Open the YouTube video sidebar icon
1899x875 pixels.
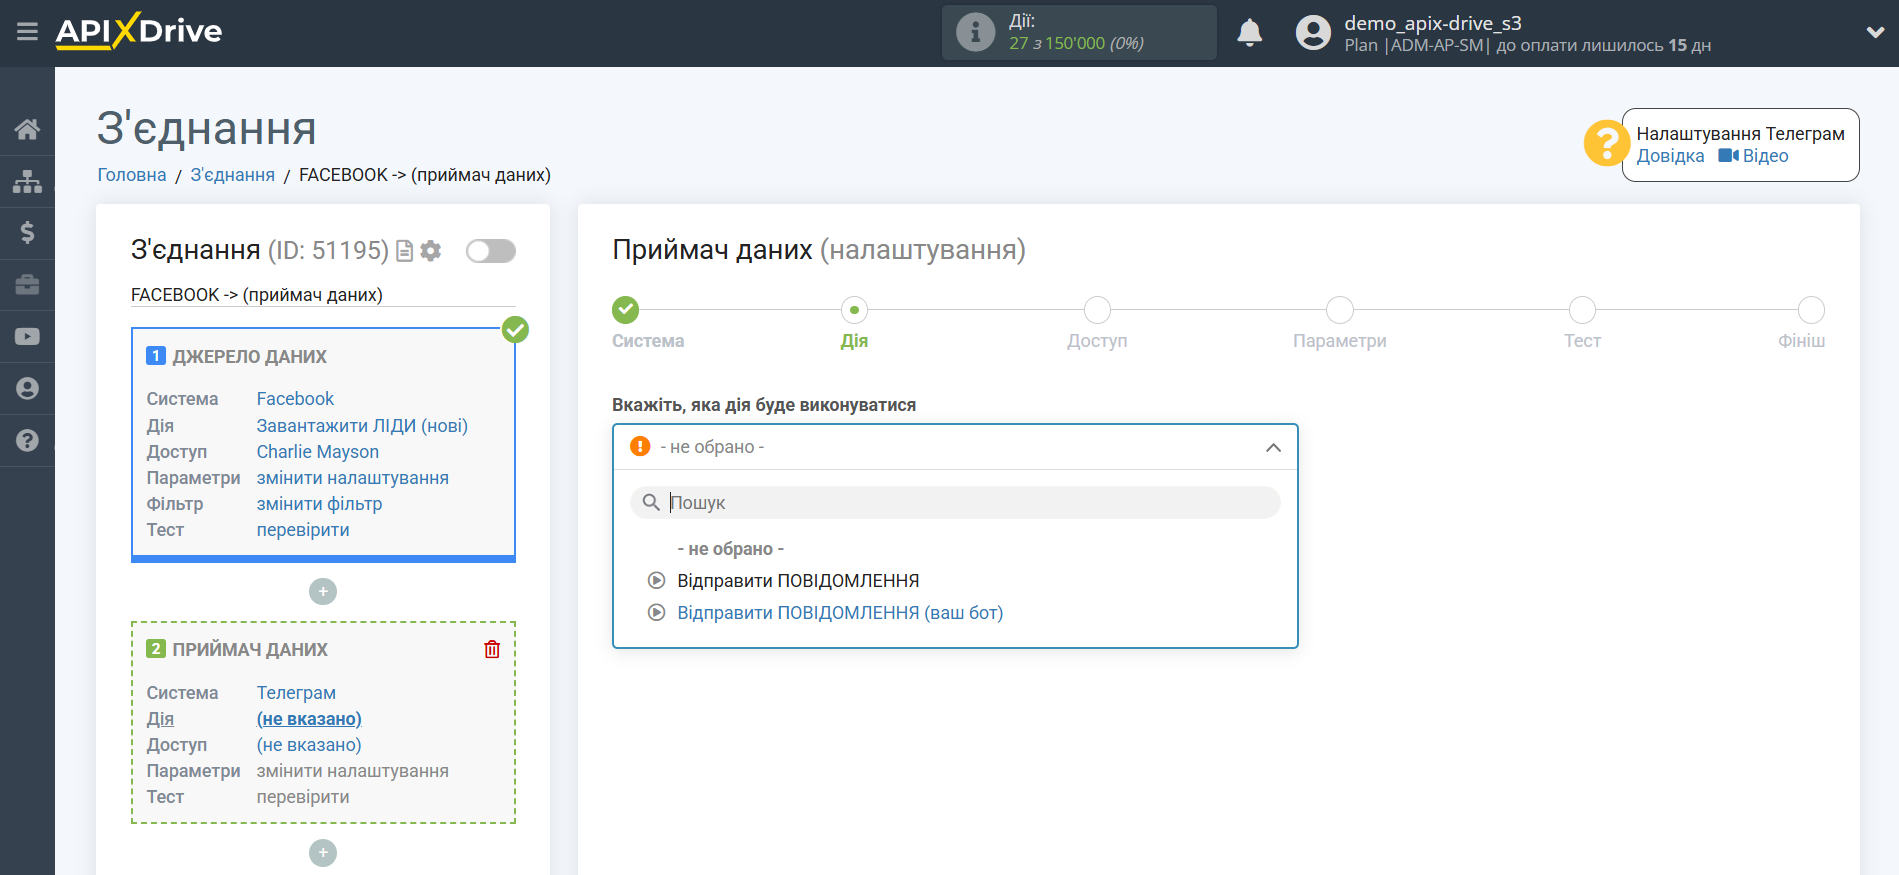click(x=27, y=337)
